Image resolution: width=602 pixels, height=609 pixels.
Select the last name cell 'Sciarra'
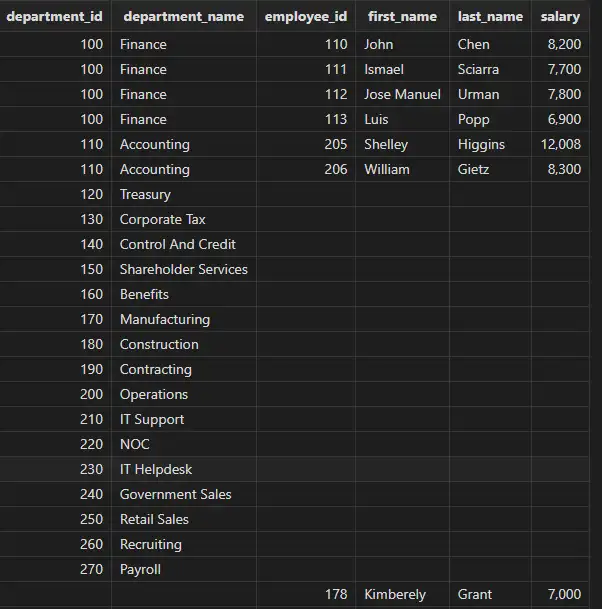click(490, 69)
